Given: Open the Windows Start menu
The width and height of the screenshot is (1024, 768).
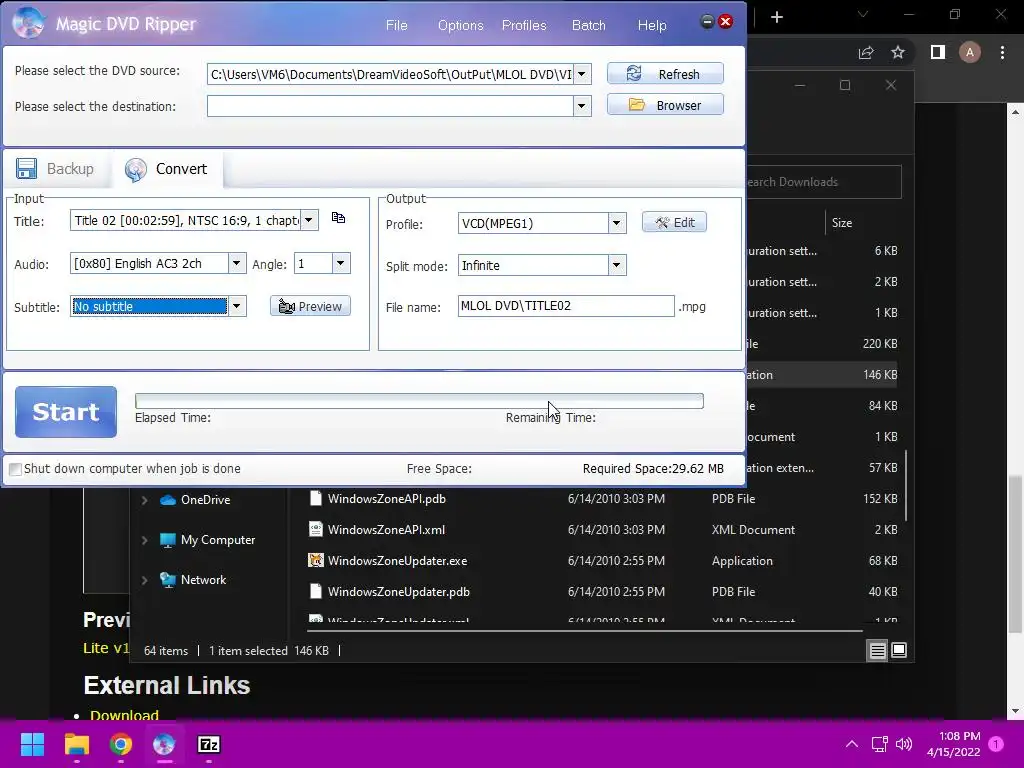Looking at the screenshot, I should click(32, 744).
